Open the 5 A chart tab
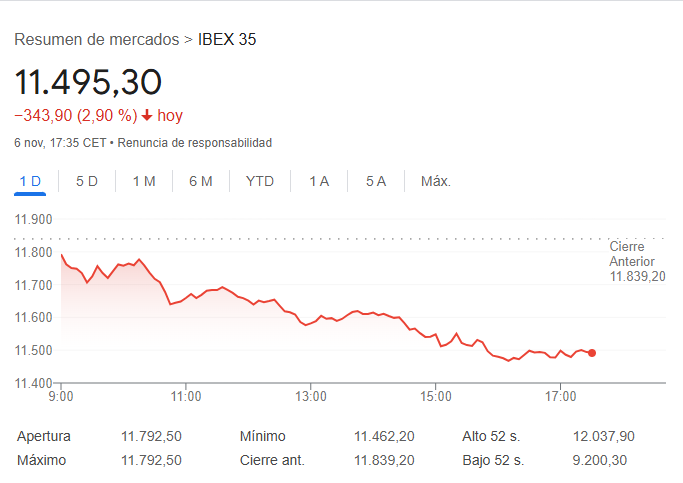The width and height of the screenshot is (683, 483). click(376, 181)
